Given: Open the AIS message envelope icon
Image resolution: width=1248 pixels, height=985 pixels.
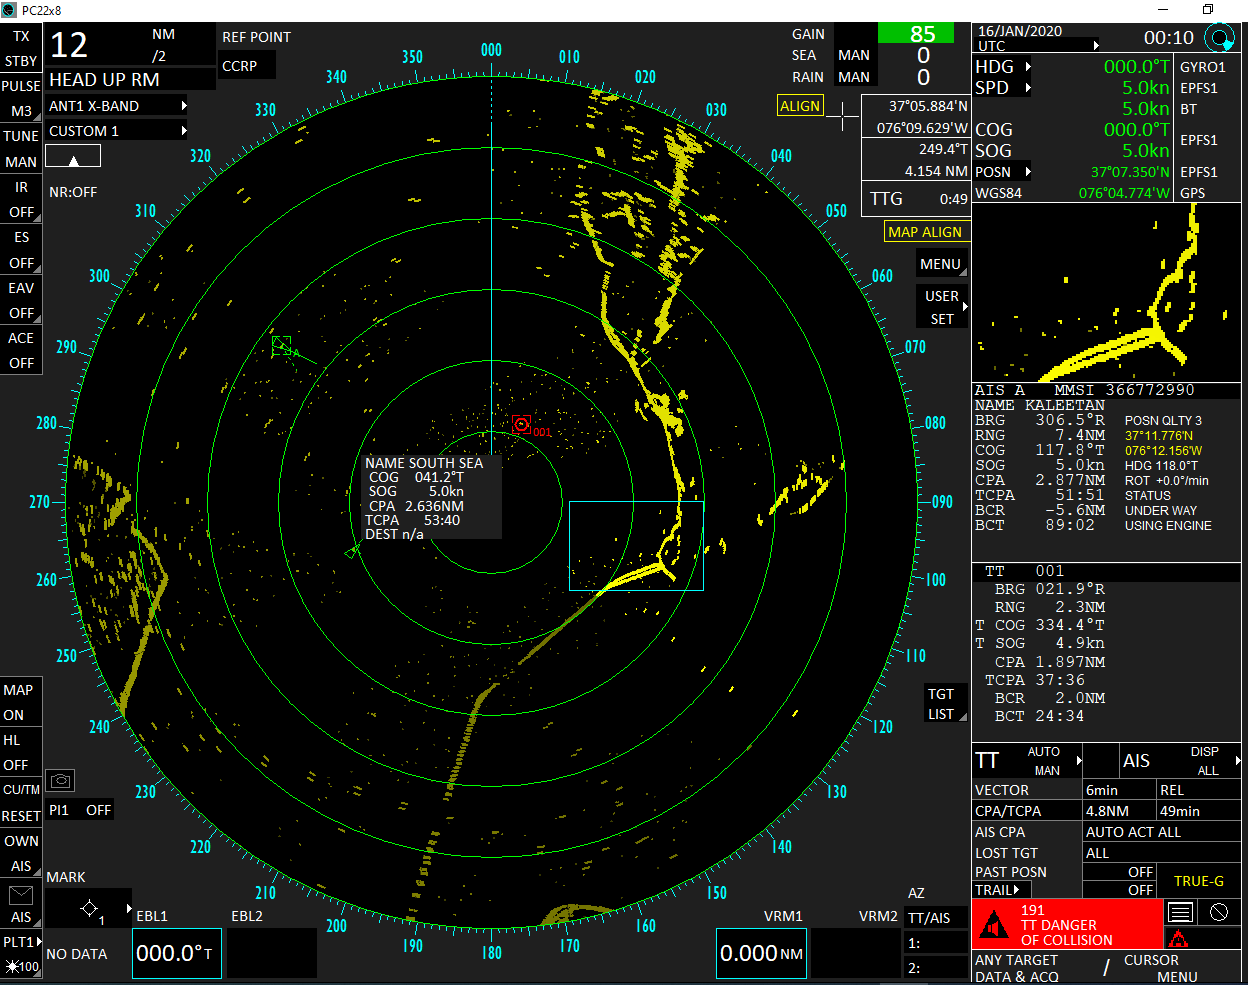Looking at the screenshot, I should click(21, 895).
